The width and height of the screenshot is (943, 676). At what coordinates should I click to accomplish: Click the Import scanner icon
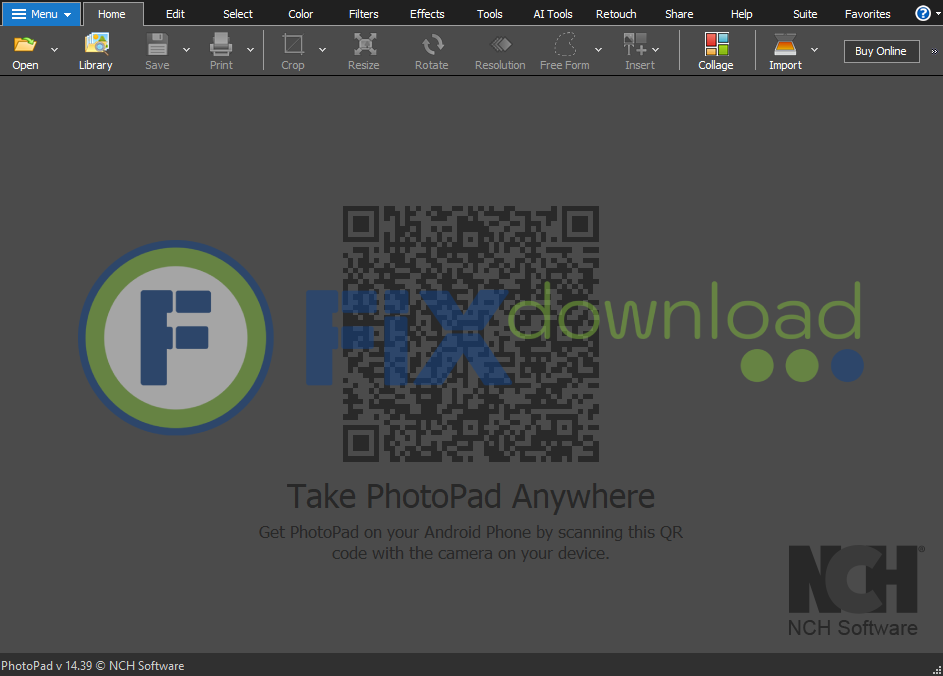pyautogui.click(x=785, y=45)
